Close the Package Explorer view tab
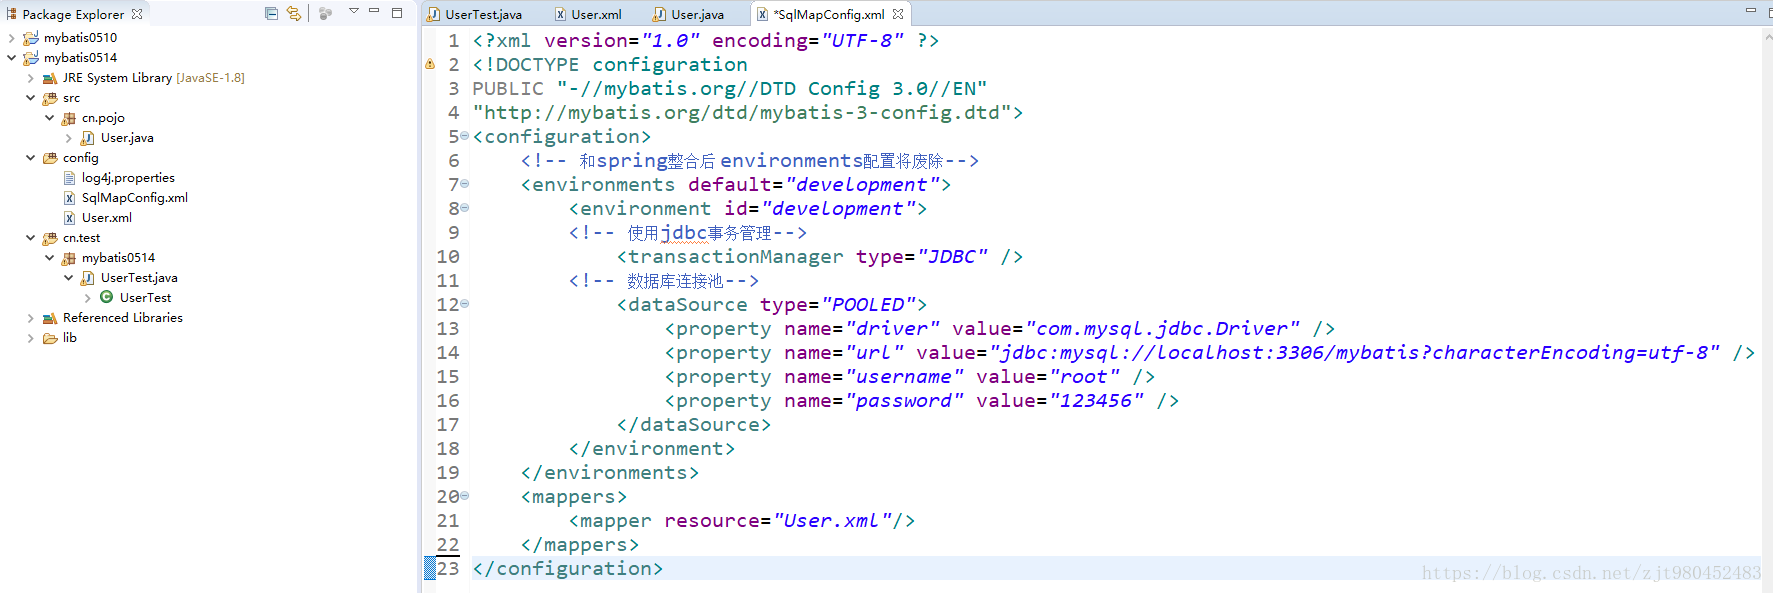 (x=137, y=14)
